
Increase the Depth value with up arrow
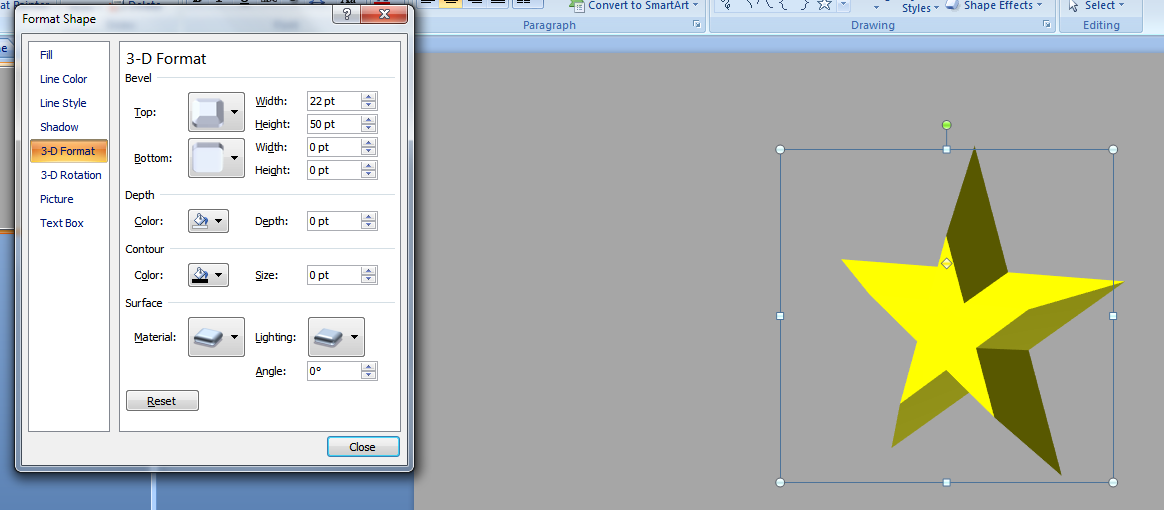pos(369,217)
